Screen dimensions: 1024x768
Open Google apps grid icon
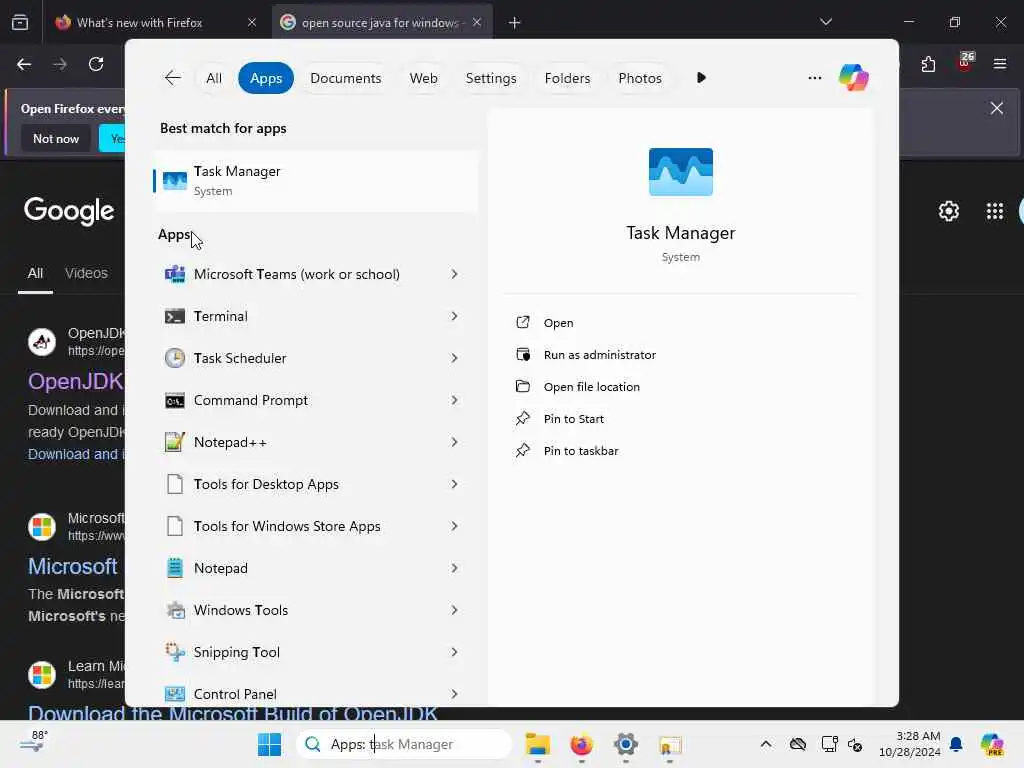click(x=995, y=211)
